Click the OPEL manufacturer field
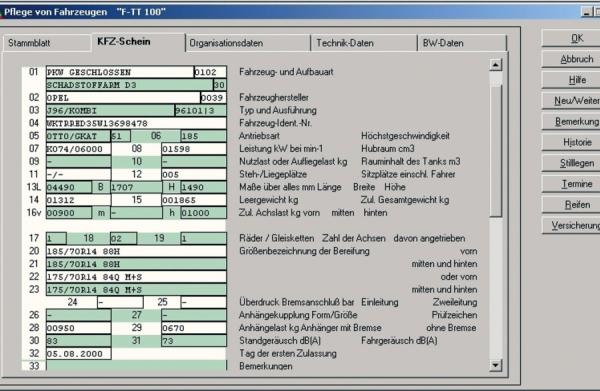This screenshot has width=600, height=391. click(123, 98)
